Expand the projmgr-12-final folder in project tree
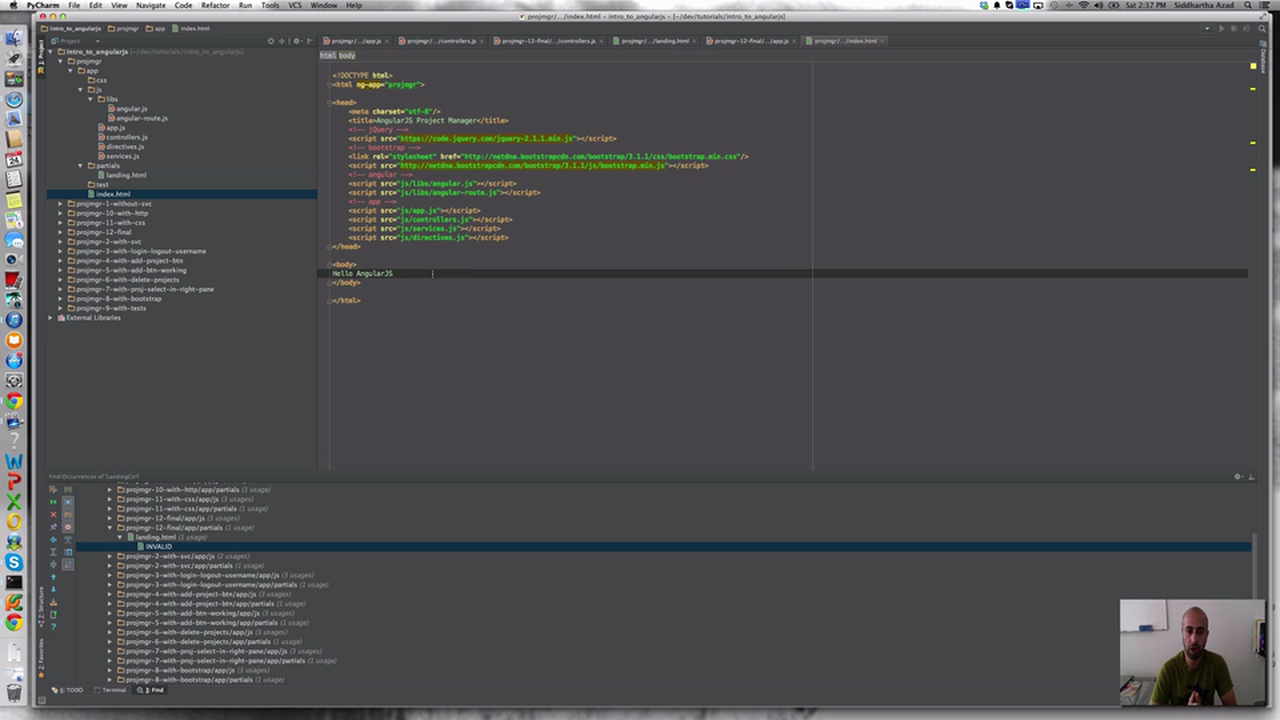 [x=60, y=232]
